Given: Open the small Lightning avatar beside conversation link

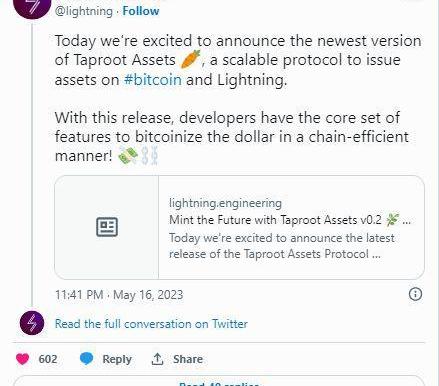Looking at the screenshot, I should tap(32, 323).
